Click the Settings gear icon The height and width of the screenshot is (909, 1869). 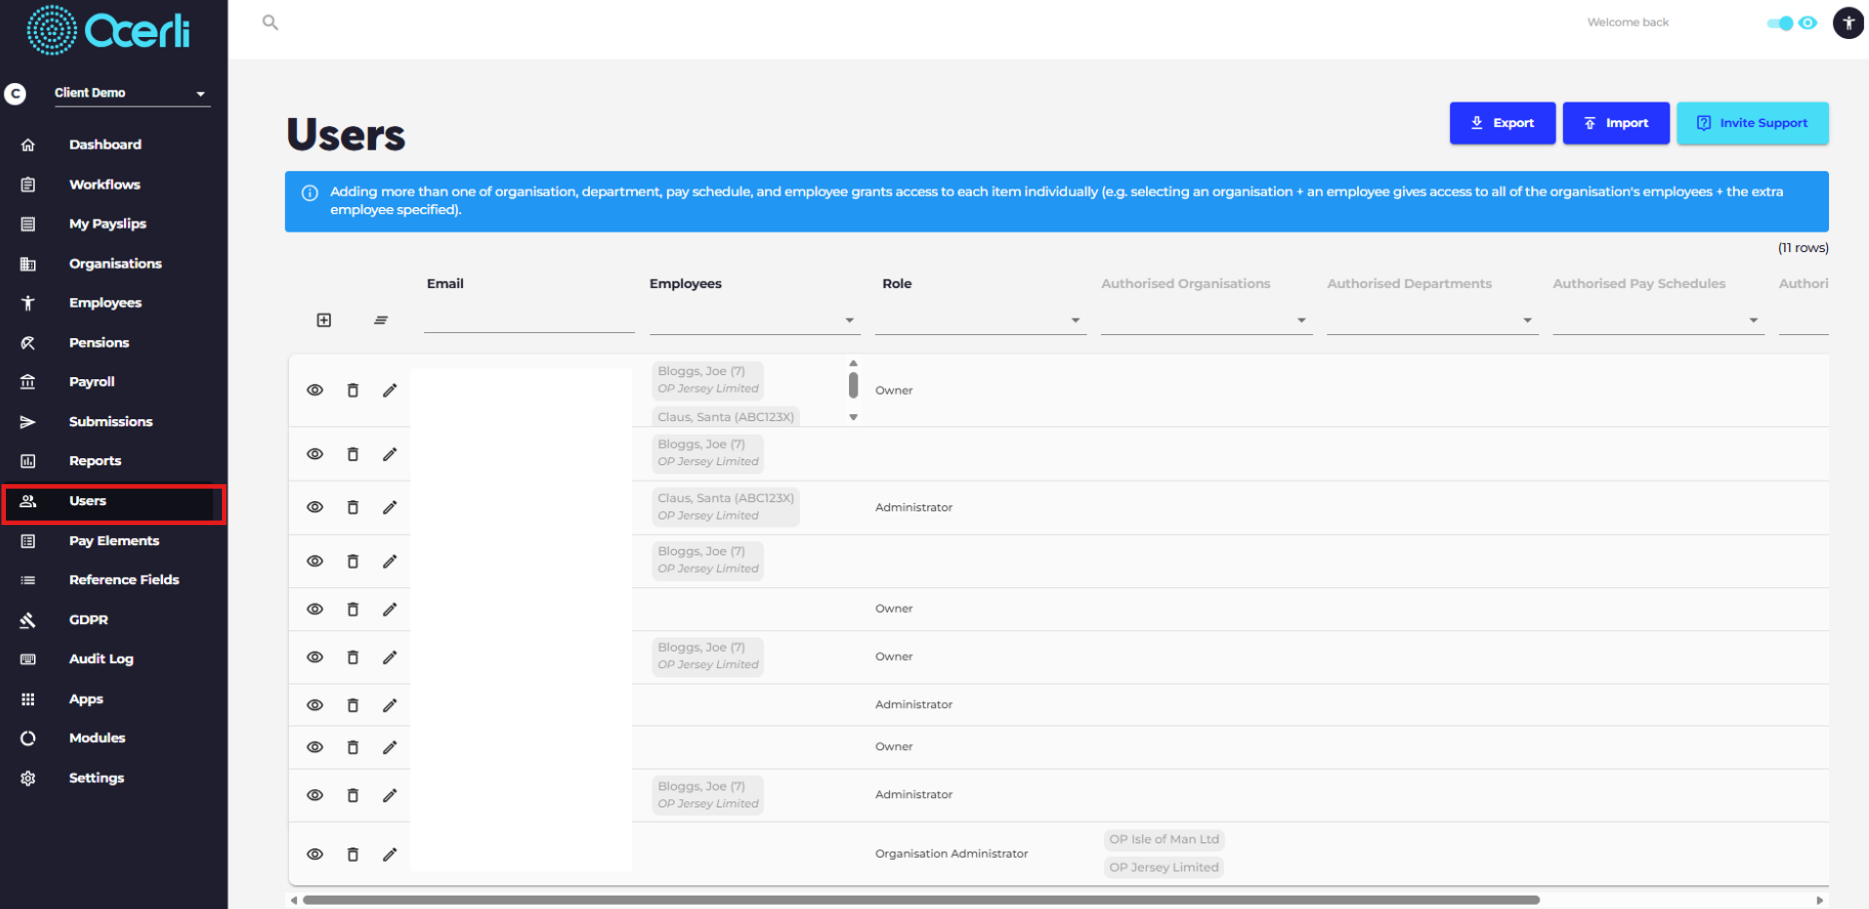click(28, 778)
